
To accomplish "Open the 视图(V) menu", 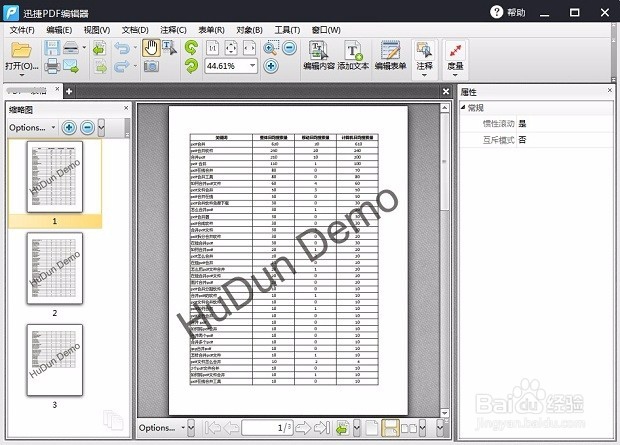I will [x=97, y=30].
